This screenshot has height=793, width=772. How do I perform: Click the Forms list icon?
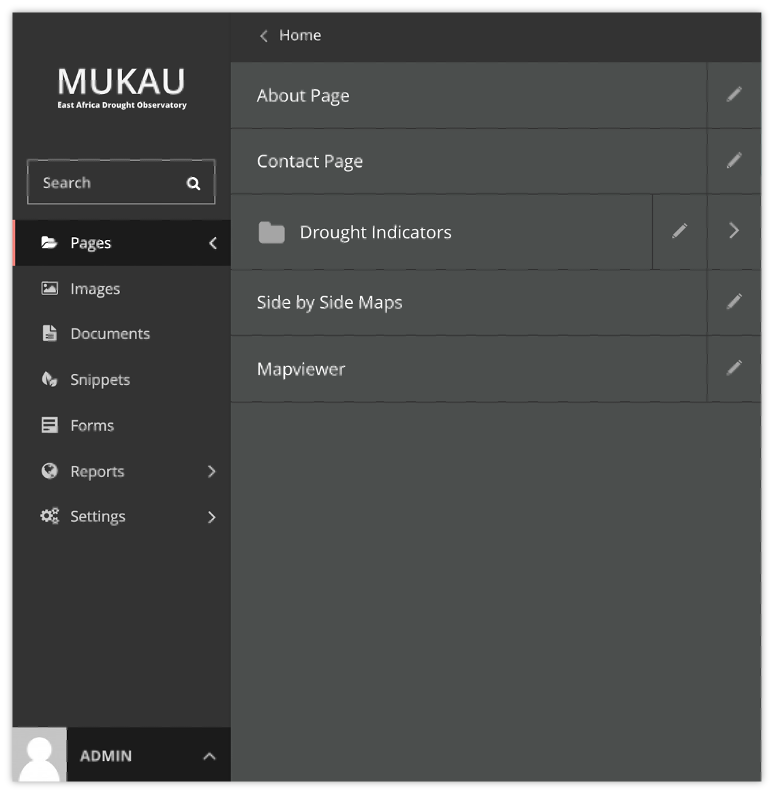click(x=50, y=425)
